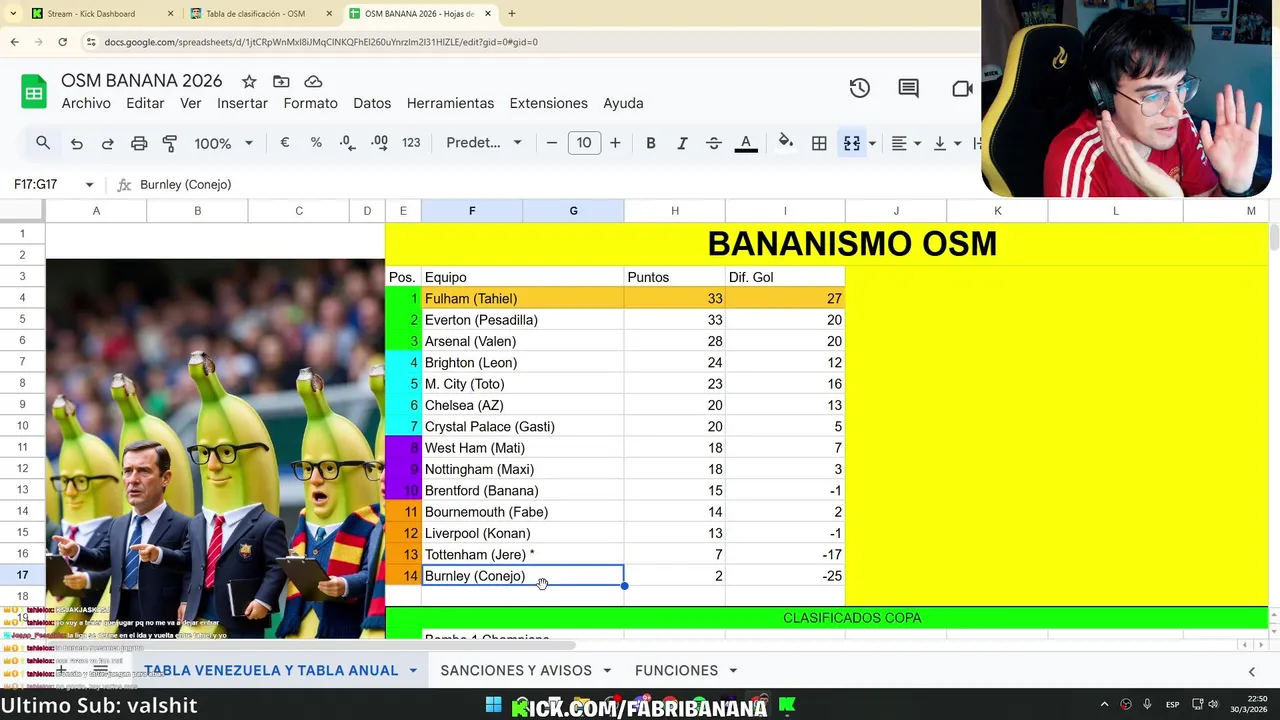Increase font size with plus

tap(615, 143)
